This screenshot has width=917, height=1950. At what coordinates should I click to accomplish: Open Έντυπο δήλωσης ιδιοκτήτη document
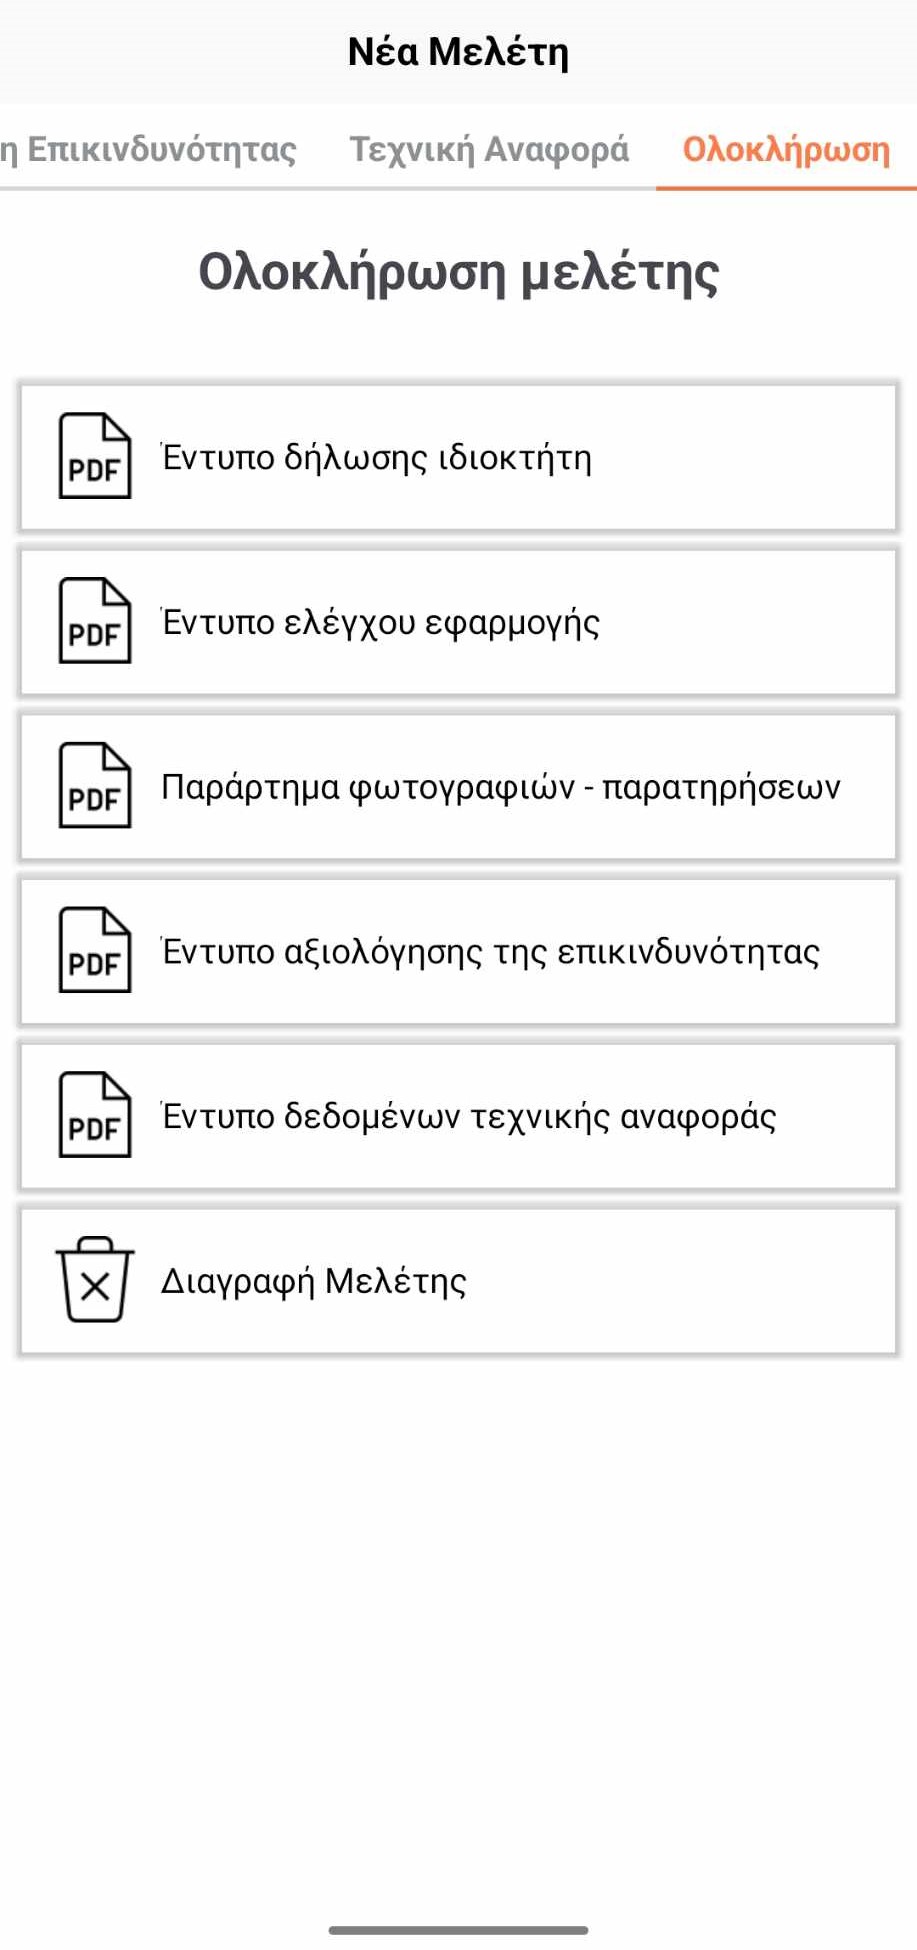377,457
